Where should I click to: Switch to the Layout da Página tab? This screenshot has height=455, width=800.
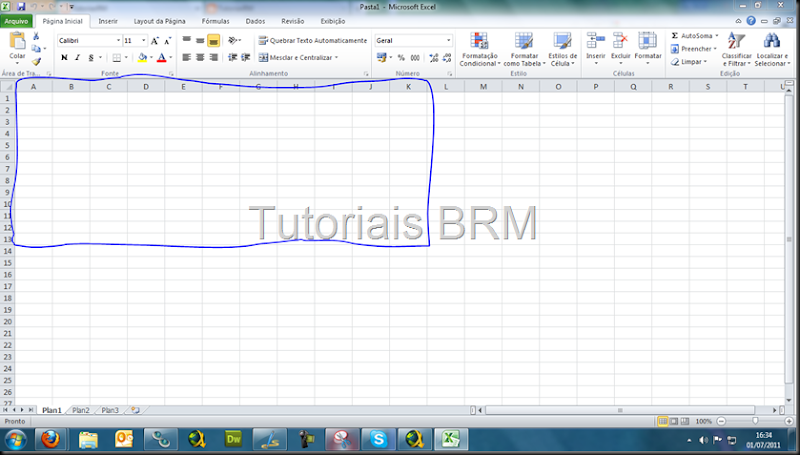159,21
